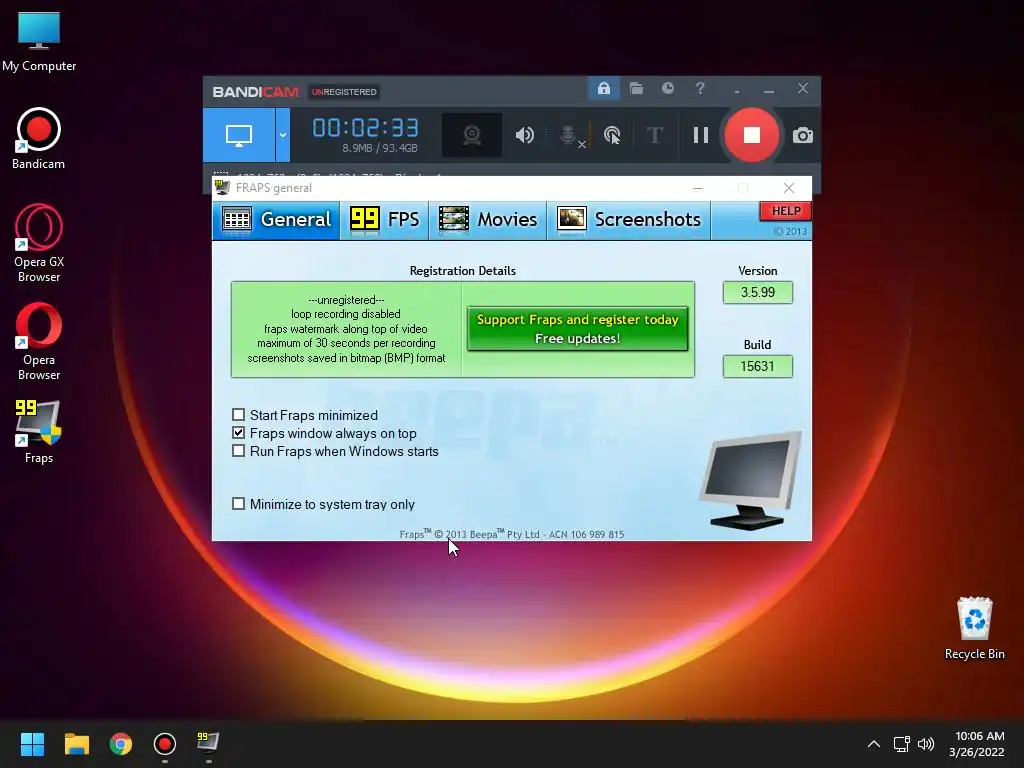Expand Bandicam recording mode dropdown arrow
The width and height of the screenshot is (1024, 768).
(x=283, y=135)
